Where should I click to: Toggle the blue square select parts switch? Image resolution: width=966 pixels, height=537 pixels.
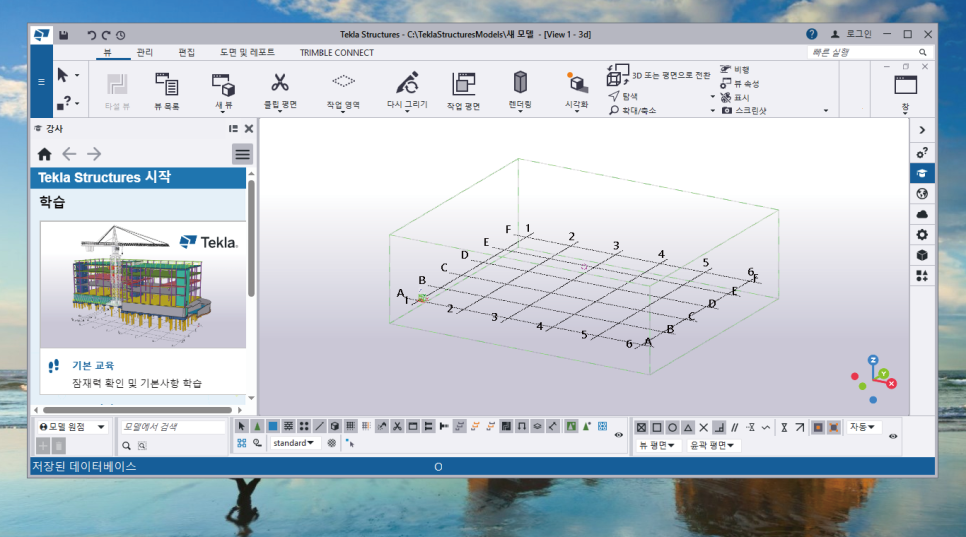(x=273, y=426)
